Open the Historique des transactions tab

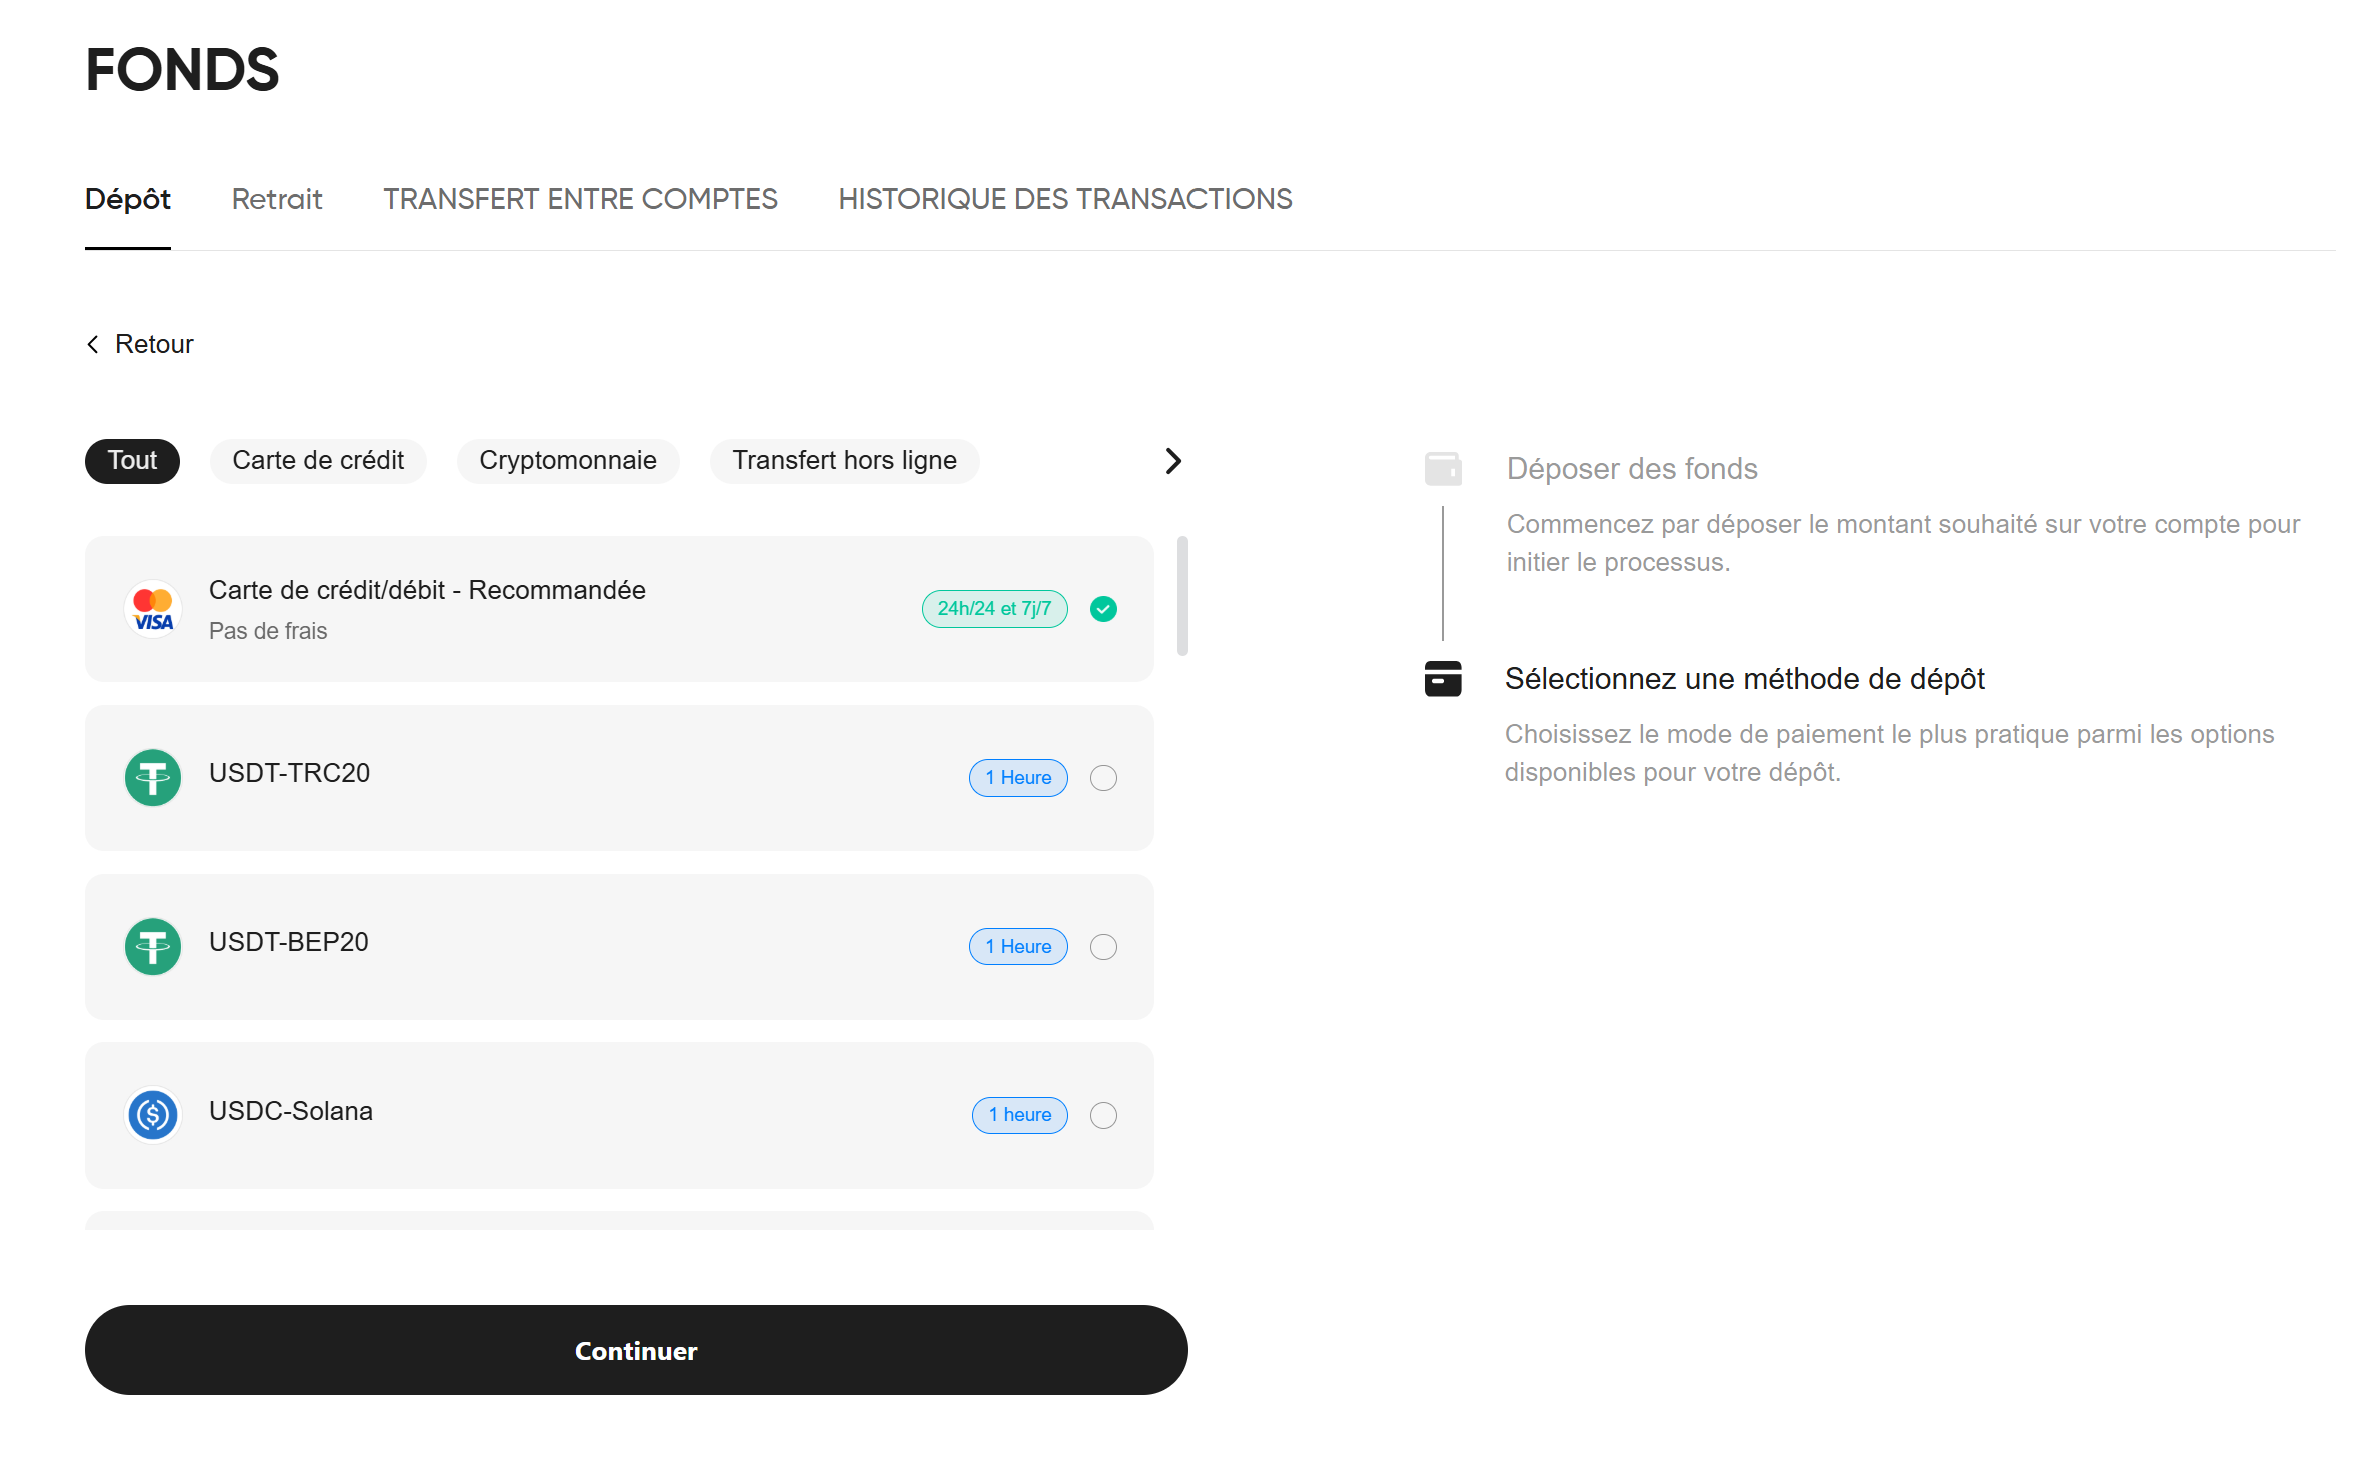(1064, 199)
